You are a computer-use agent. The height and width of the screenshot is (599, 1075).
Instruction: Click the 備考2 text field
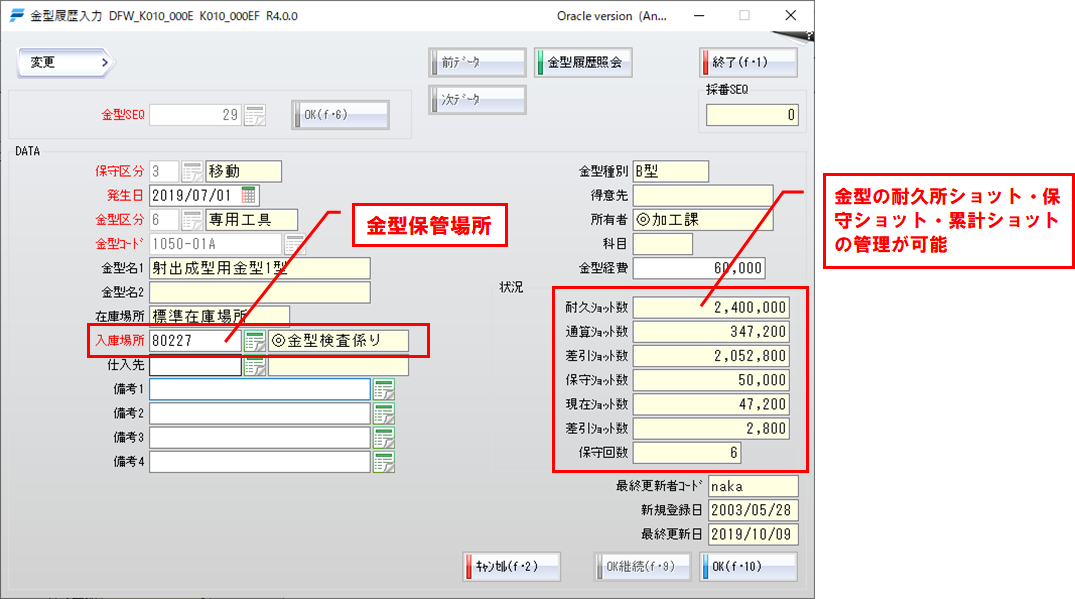[x=260, y=413]
